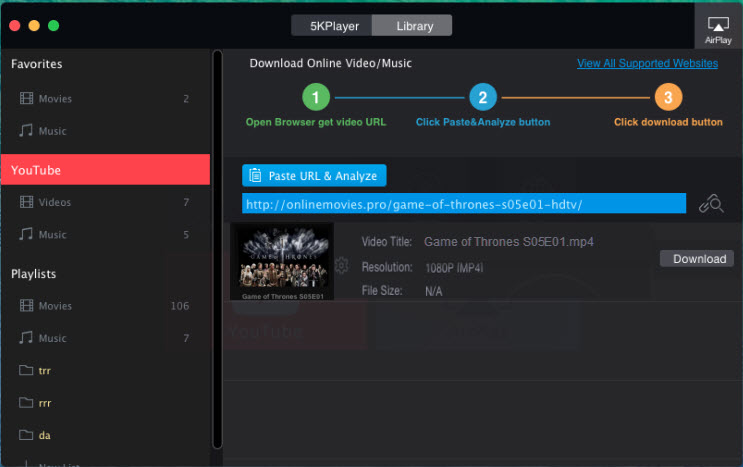
Task: Open the Favorites Music list
Action: 105,131
